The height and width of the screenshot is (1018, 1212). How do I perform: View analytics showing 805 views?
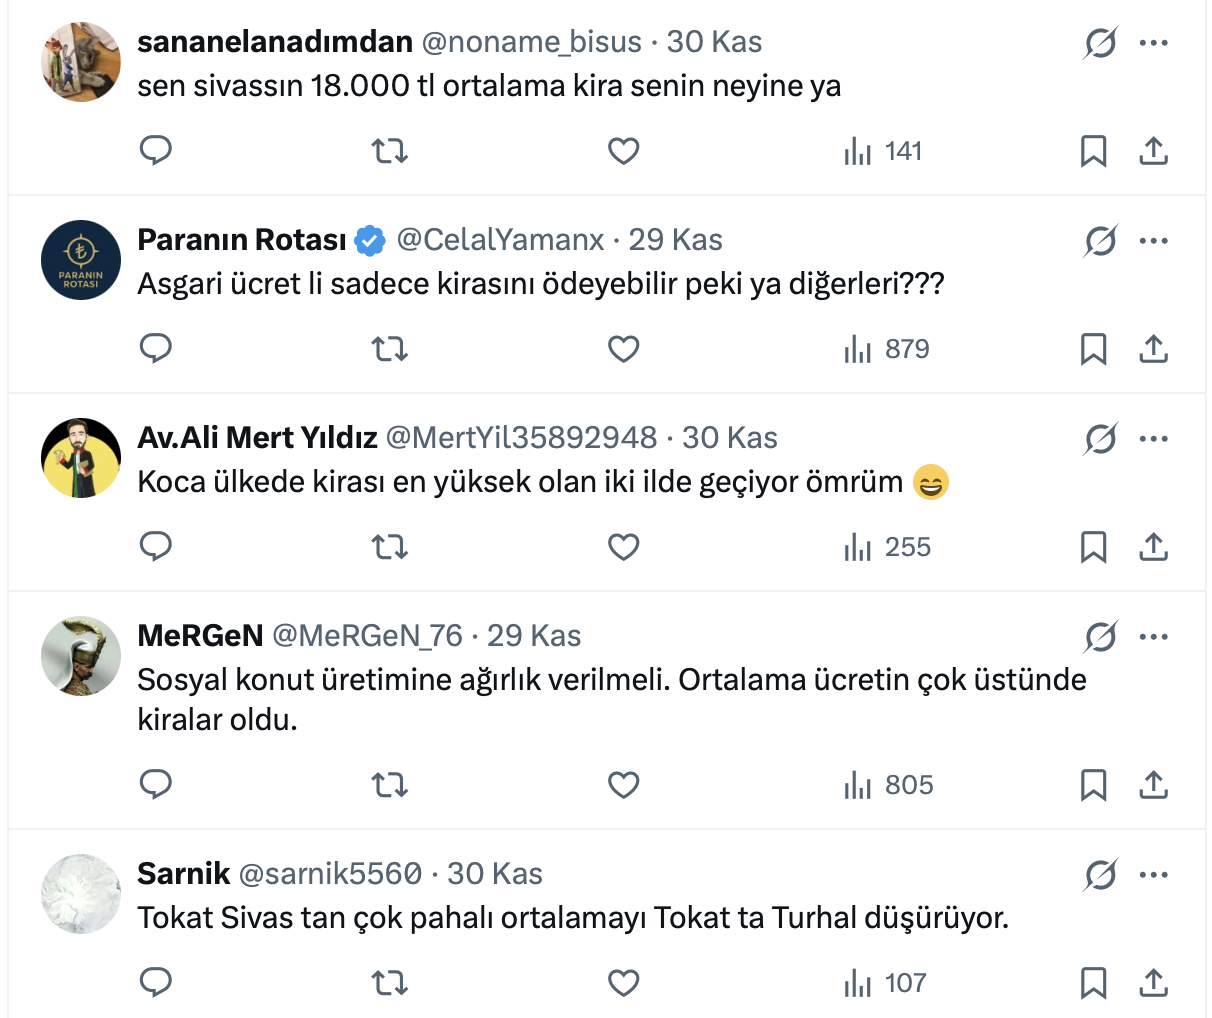tap(889, 785)
